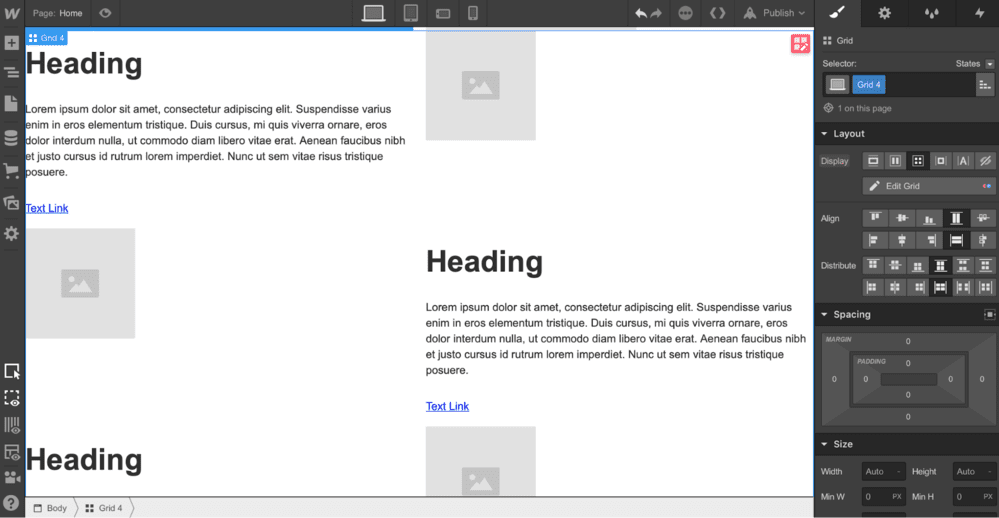999x518 pixels.
Task: Open the Assets panel
Action: tap(11, 202)
